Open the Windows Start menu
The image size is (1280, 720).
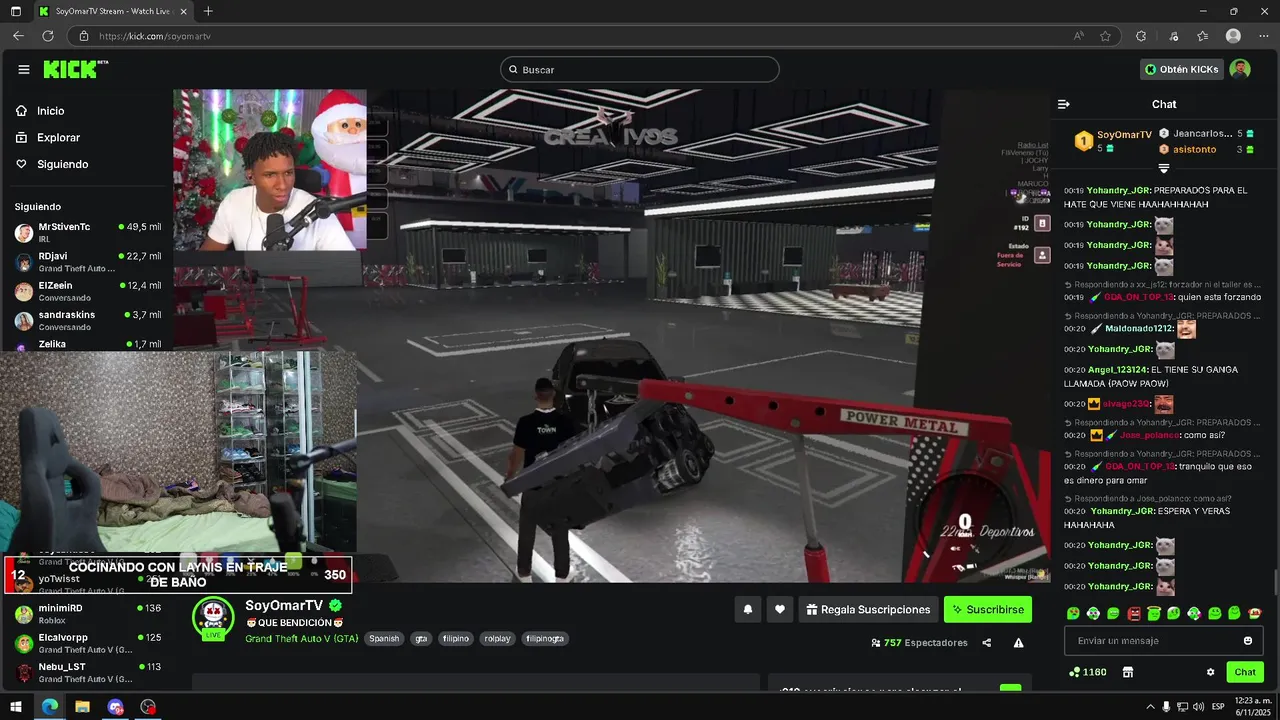[16, 707]
